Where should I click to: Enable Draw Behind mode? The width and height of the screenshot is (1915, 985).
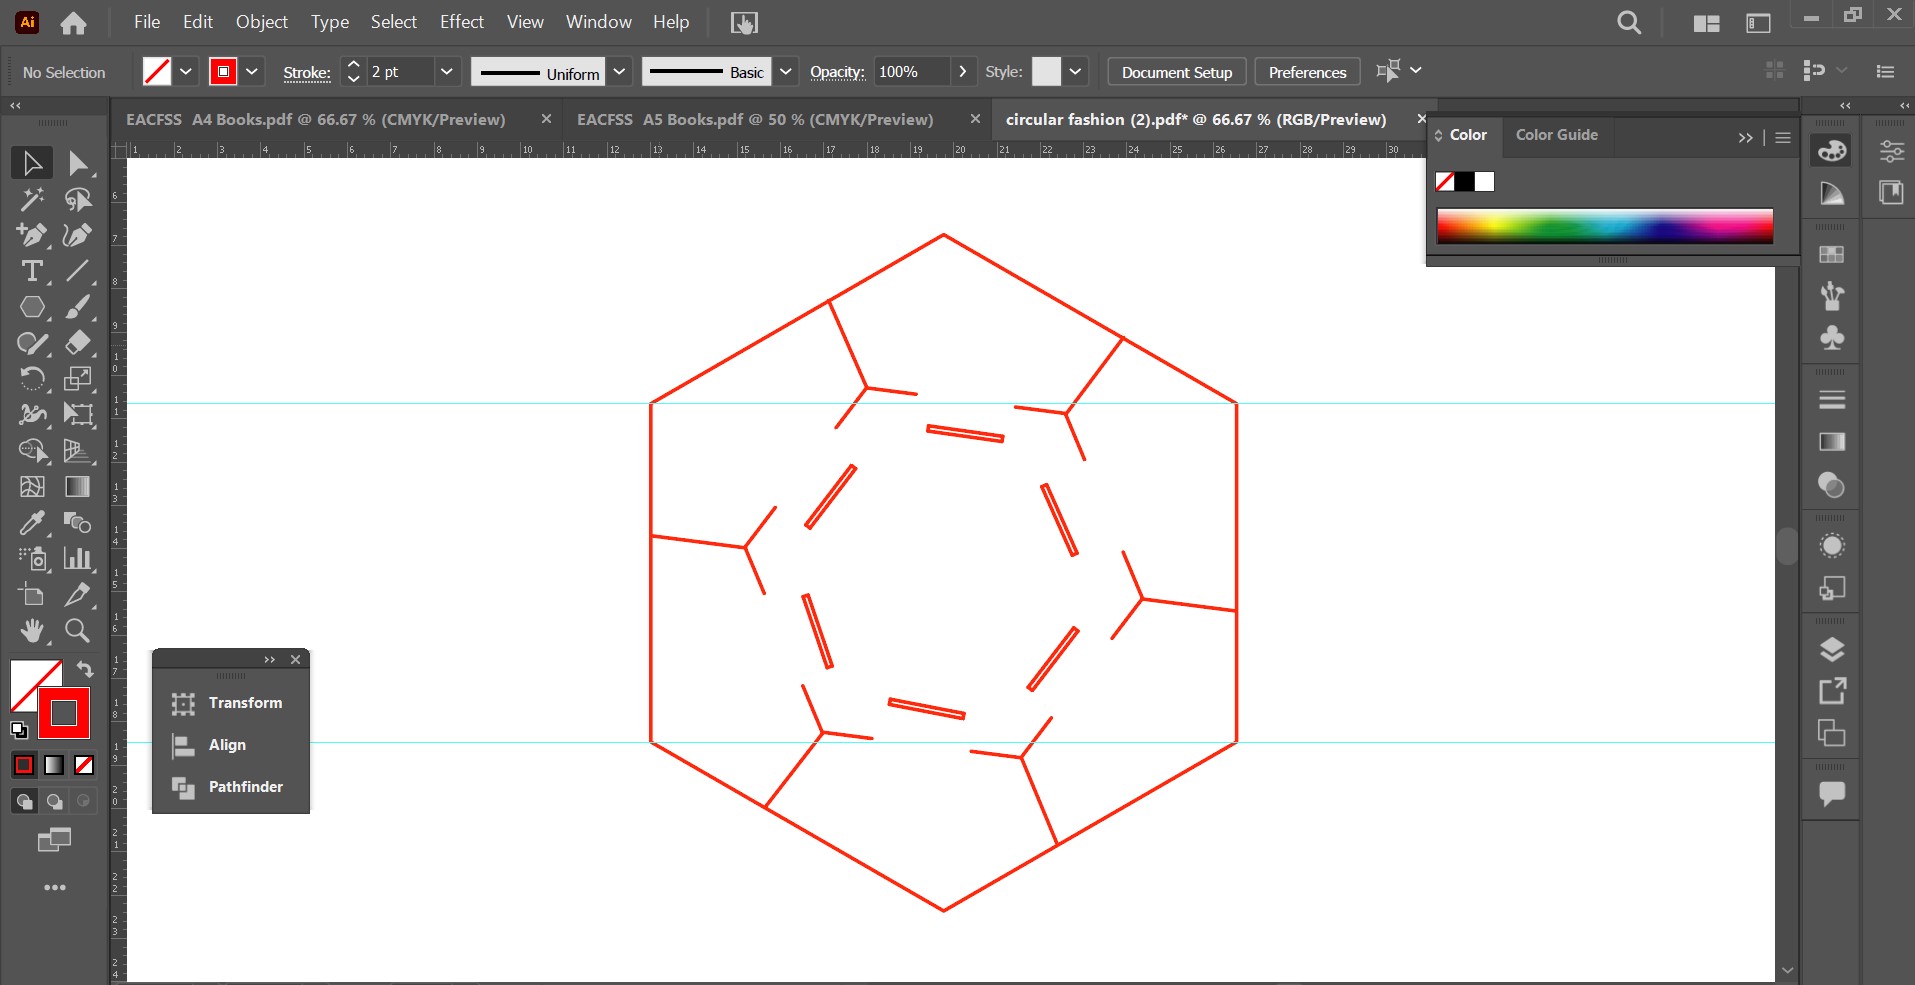pos(54,801)
